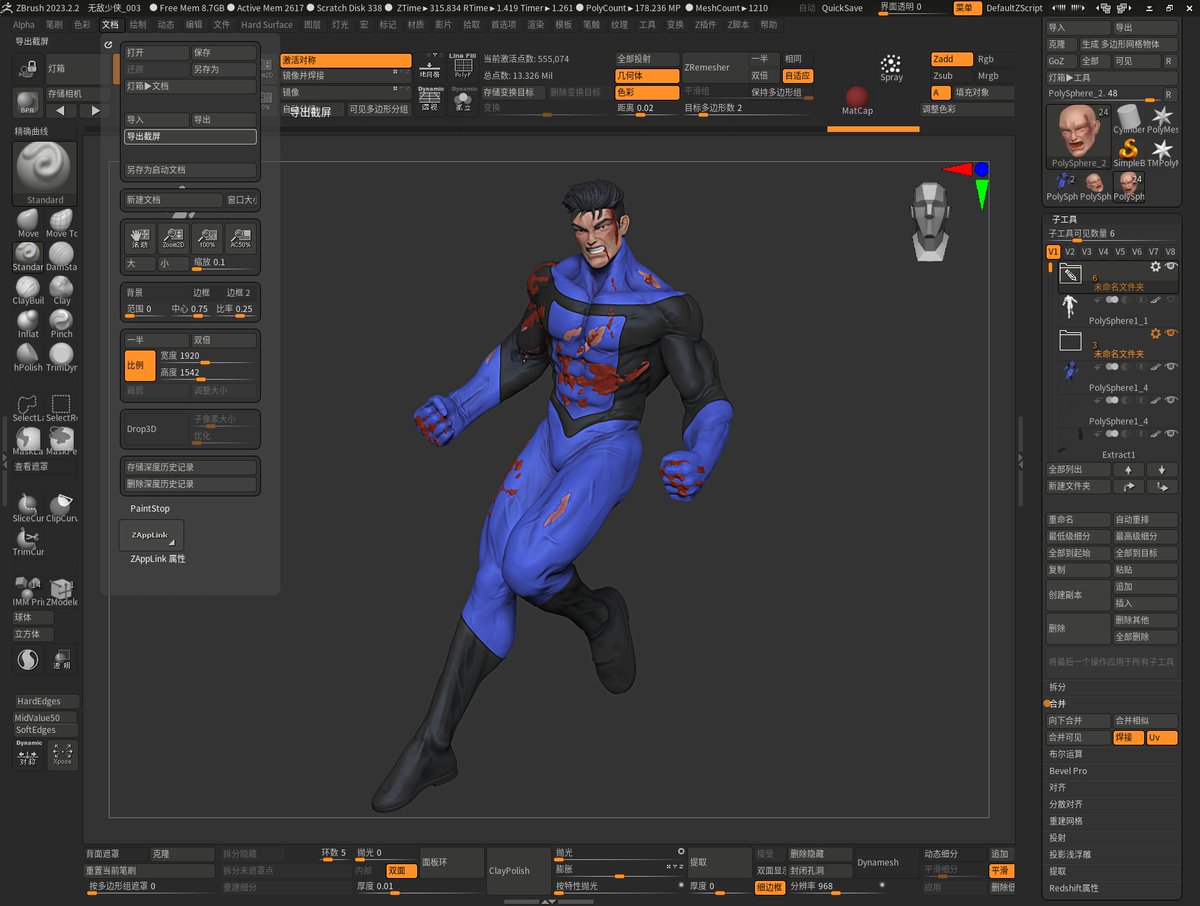
Task: Open the Hard Surface menu
Action: [x=267, y=24]
